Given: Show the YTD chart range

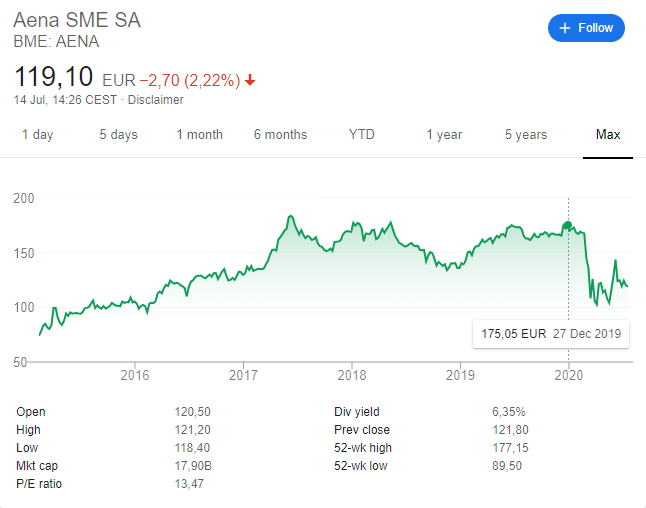Looking at the screenshot, I should (x=361, y=135).
